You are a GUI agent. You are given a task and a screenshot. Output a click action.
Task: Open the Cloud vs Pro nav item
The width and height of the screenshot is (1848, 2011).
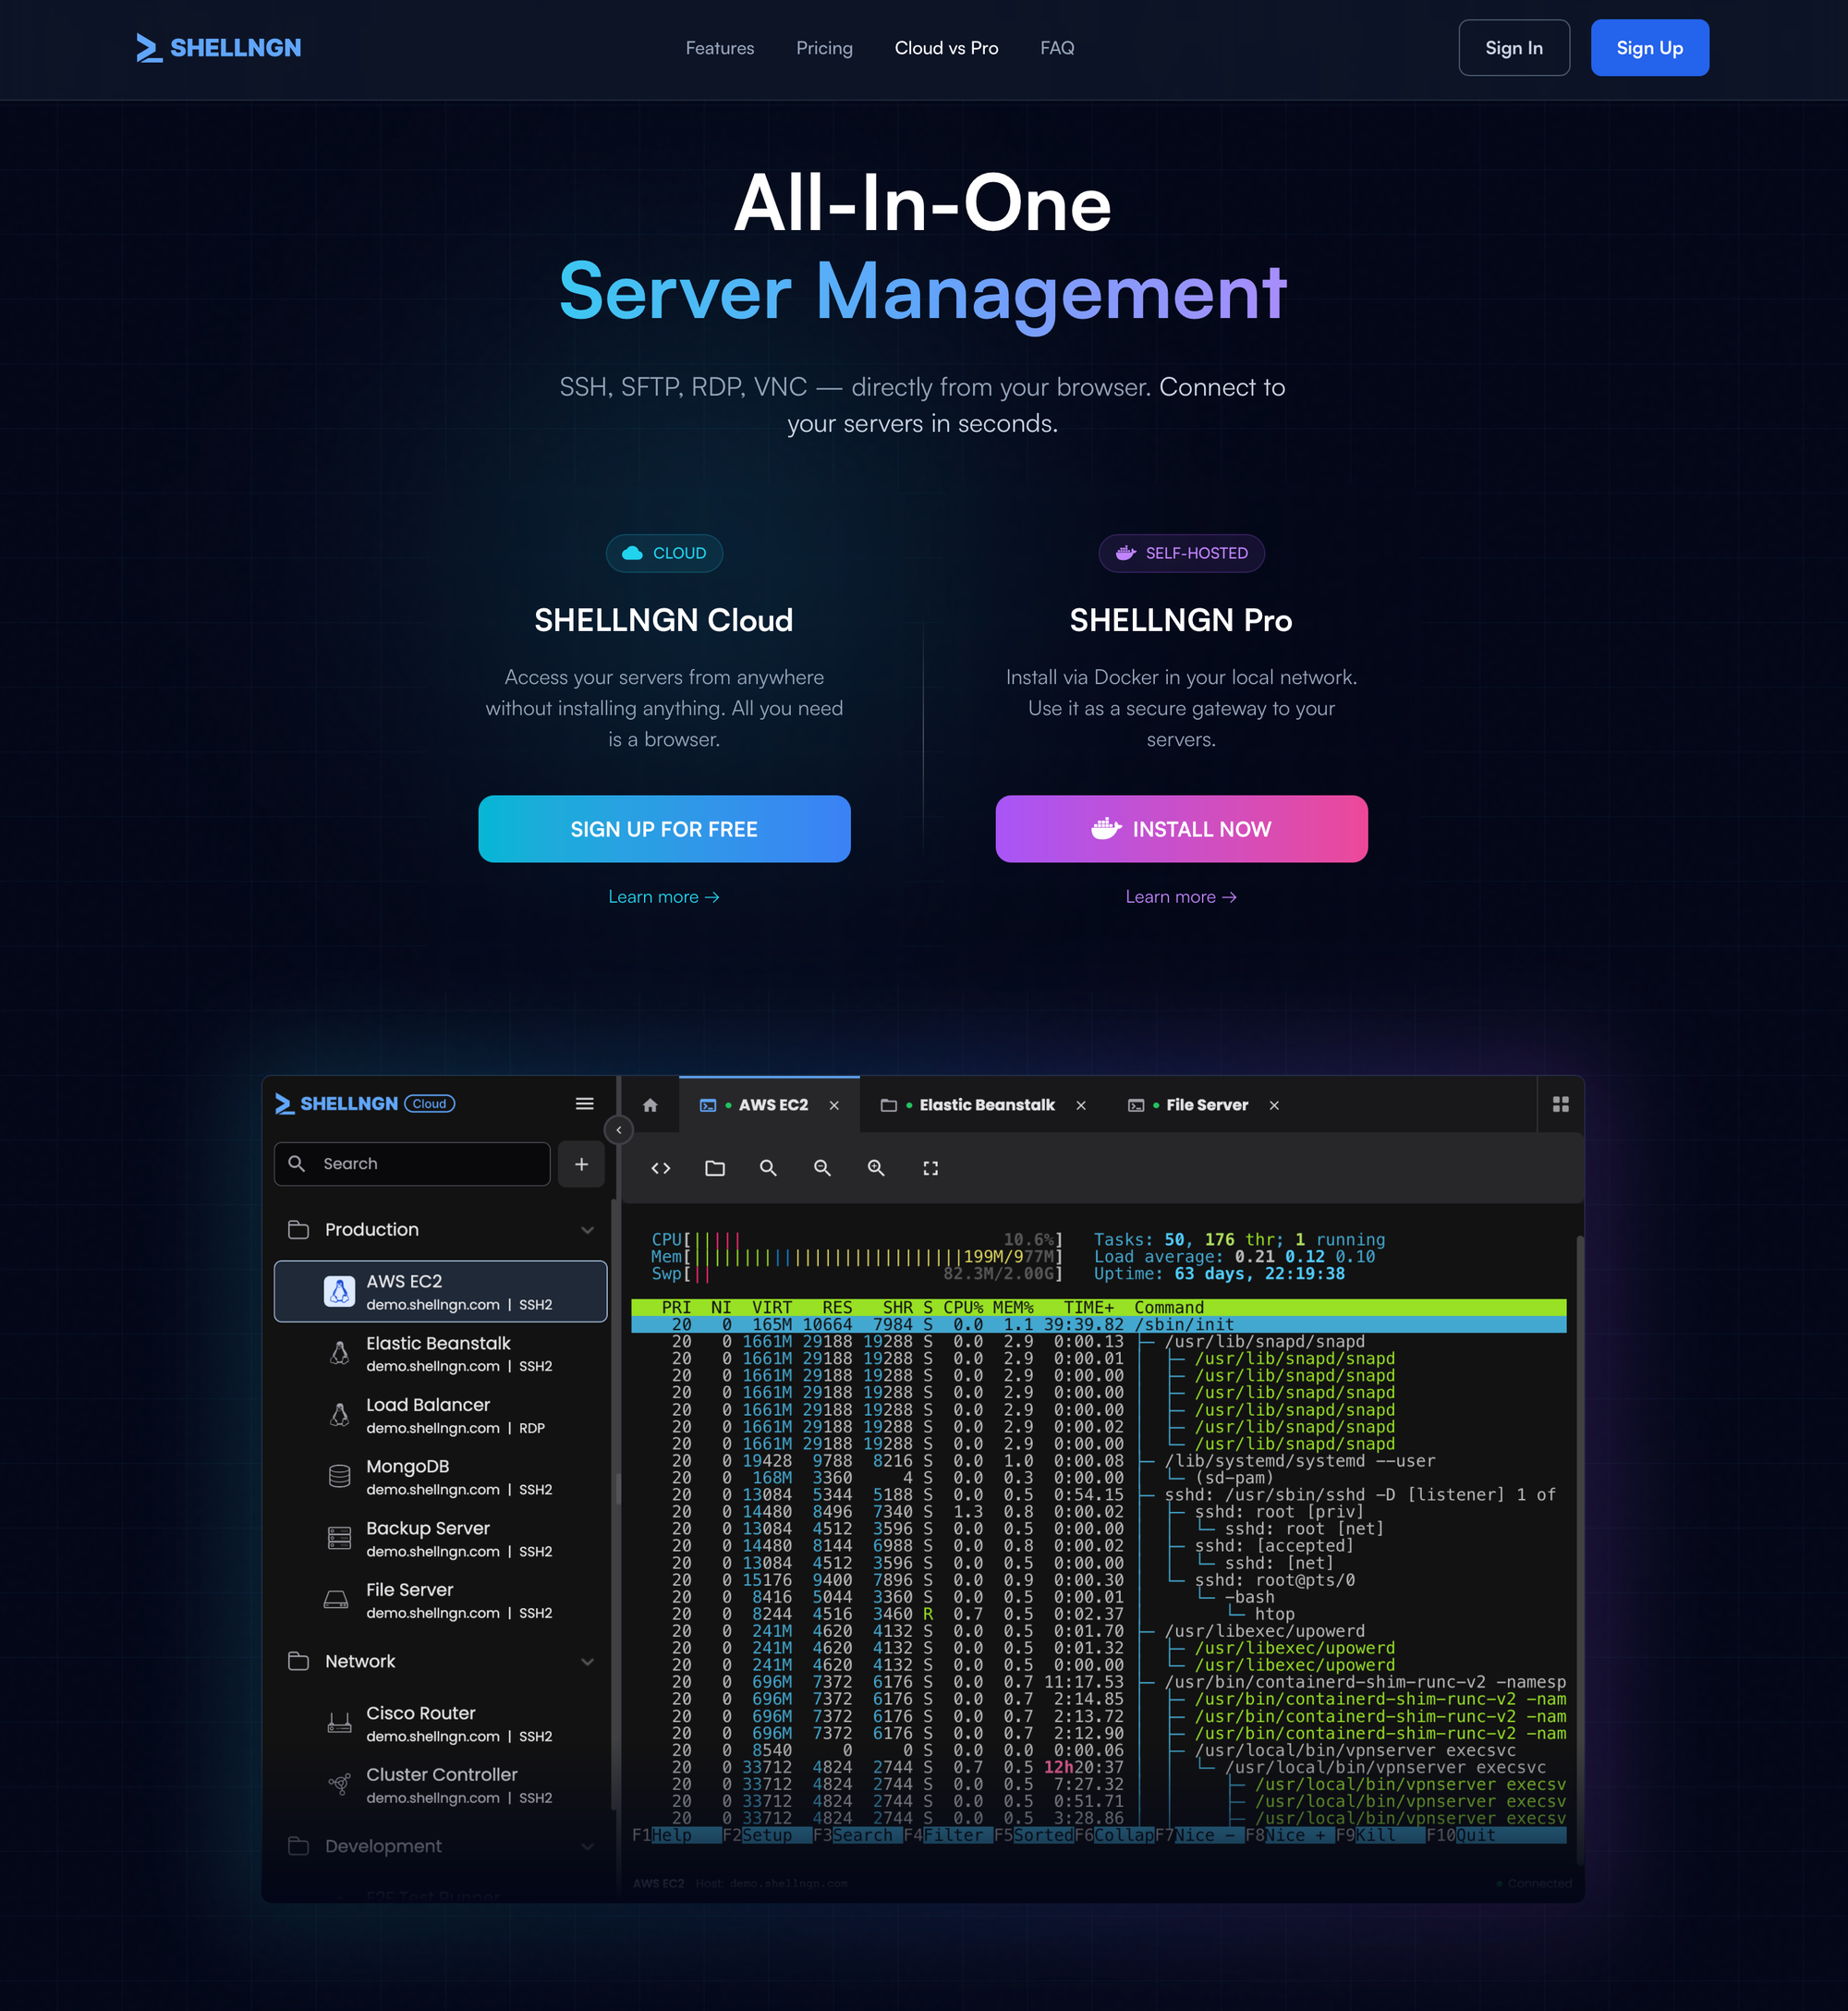coord(946,48)
